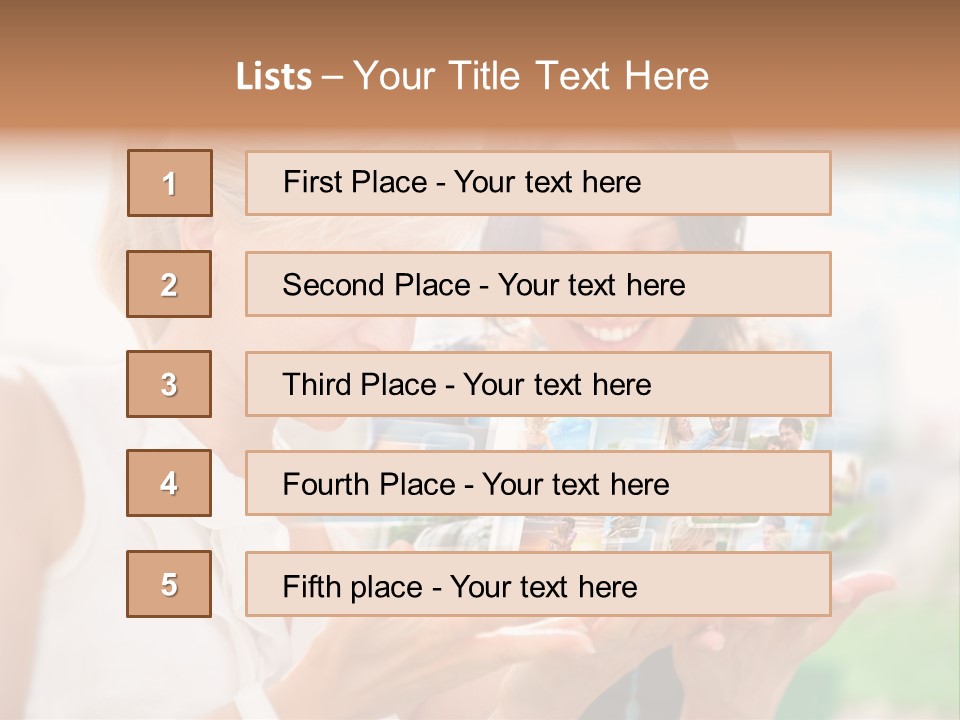Click the 'Second Place - Your text here' box

click(538, 284)
